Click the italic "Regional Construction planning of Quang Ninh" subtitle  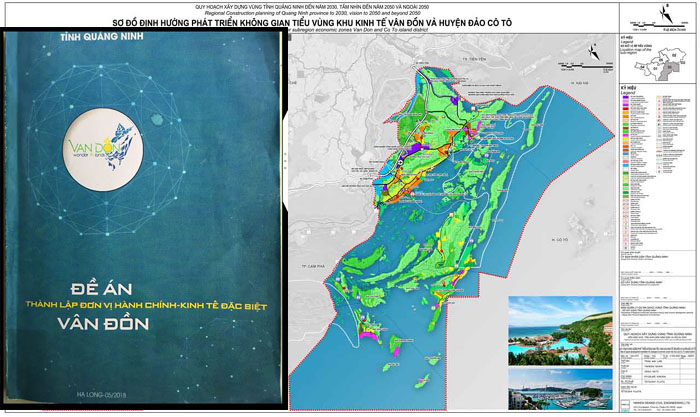point(312,13)
